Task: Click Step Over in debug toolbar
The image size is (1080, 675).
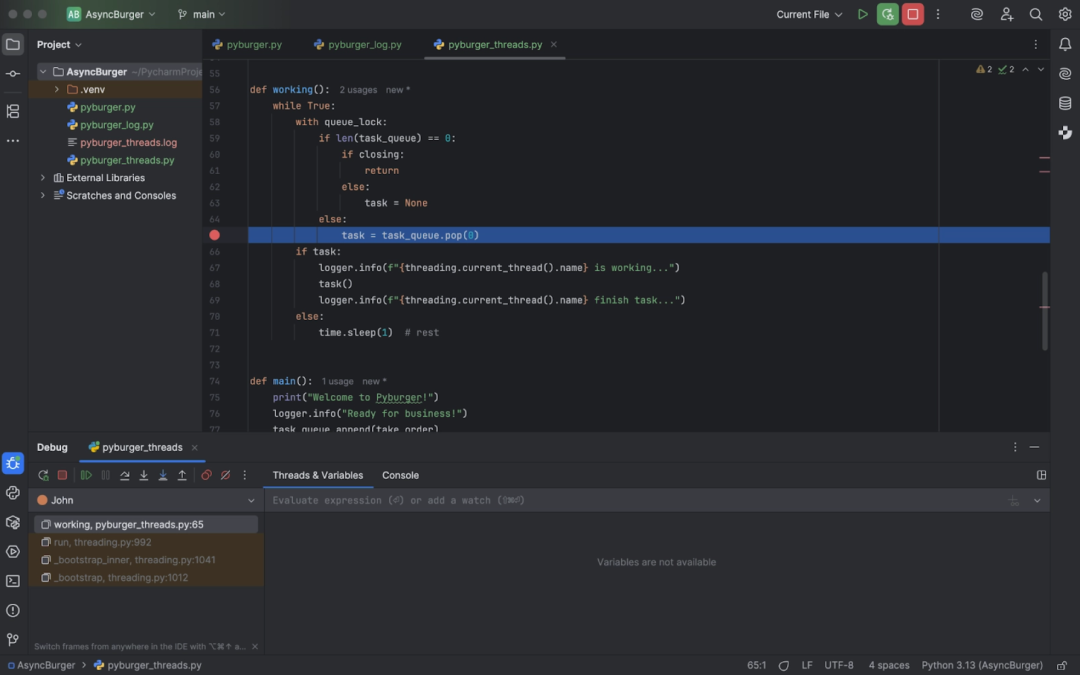Action: pos(125,475)
